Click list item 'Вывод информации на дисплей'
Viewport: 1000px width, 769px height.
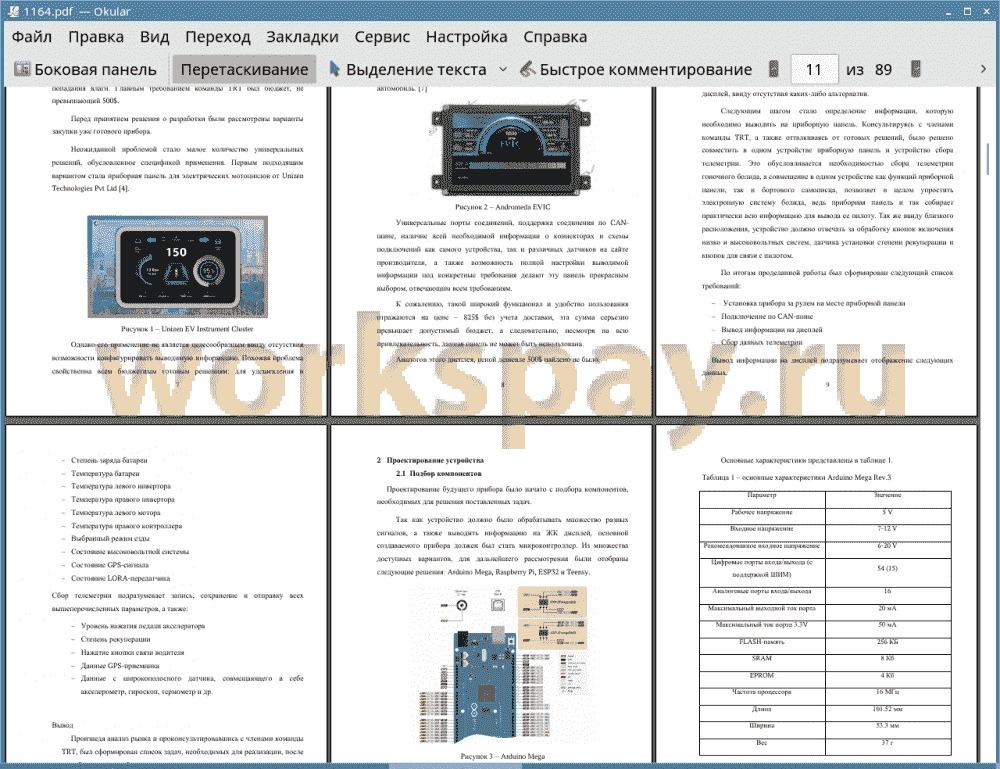772,330
